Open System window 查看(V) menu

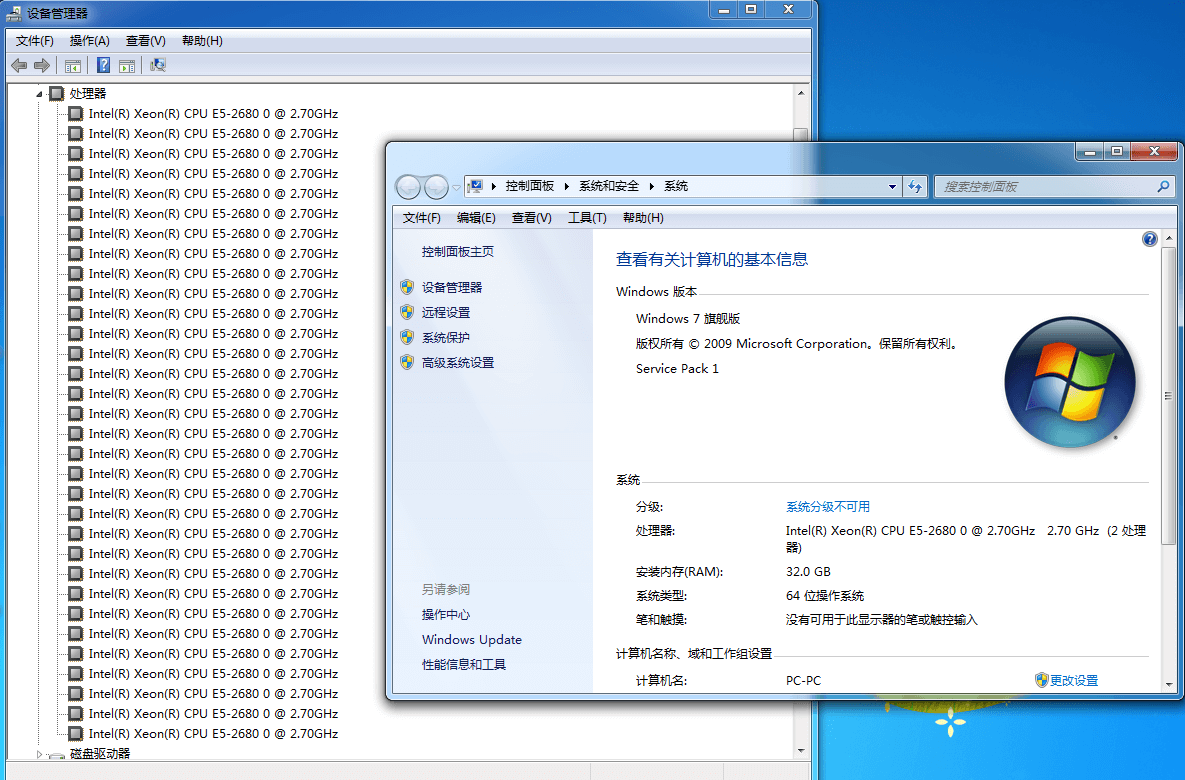click(x=531, y=218)
